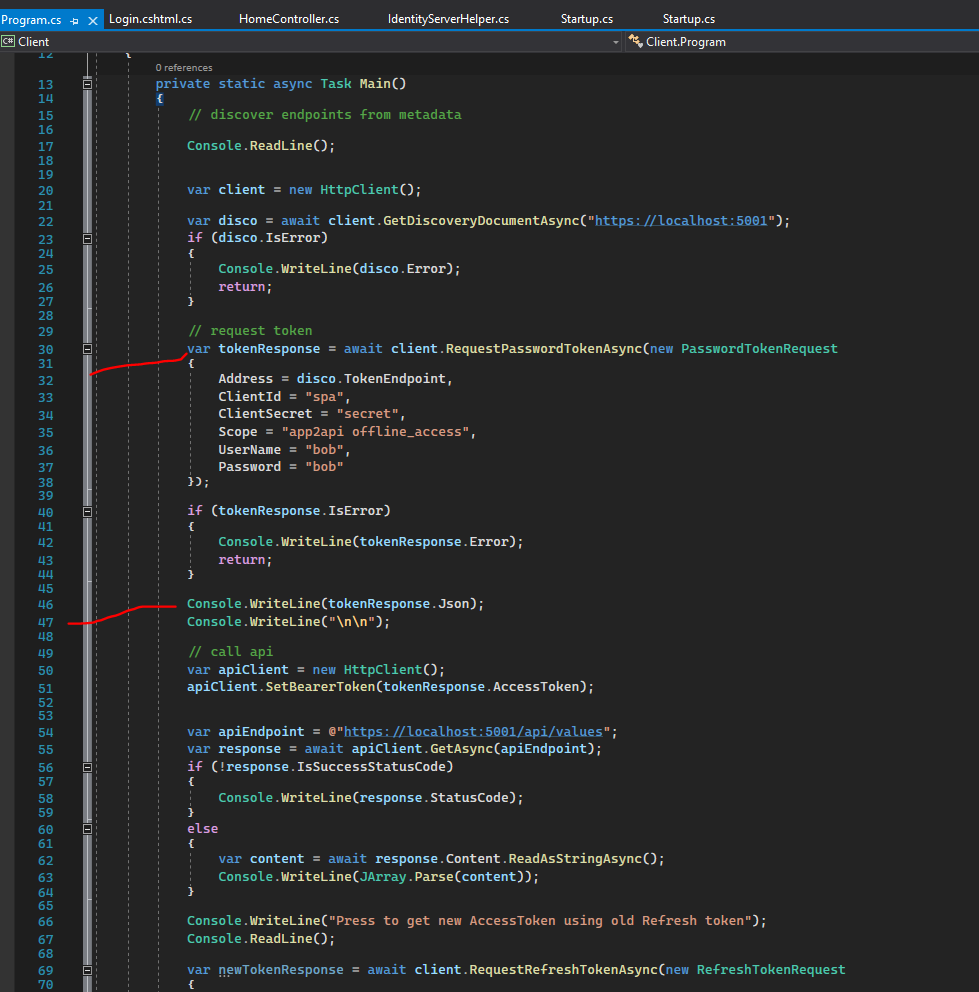This screenshot has height=992, width=979.
Task: Collapse the else block after IsSuccessStatusCode check
Action: click(x=87, y=828)
